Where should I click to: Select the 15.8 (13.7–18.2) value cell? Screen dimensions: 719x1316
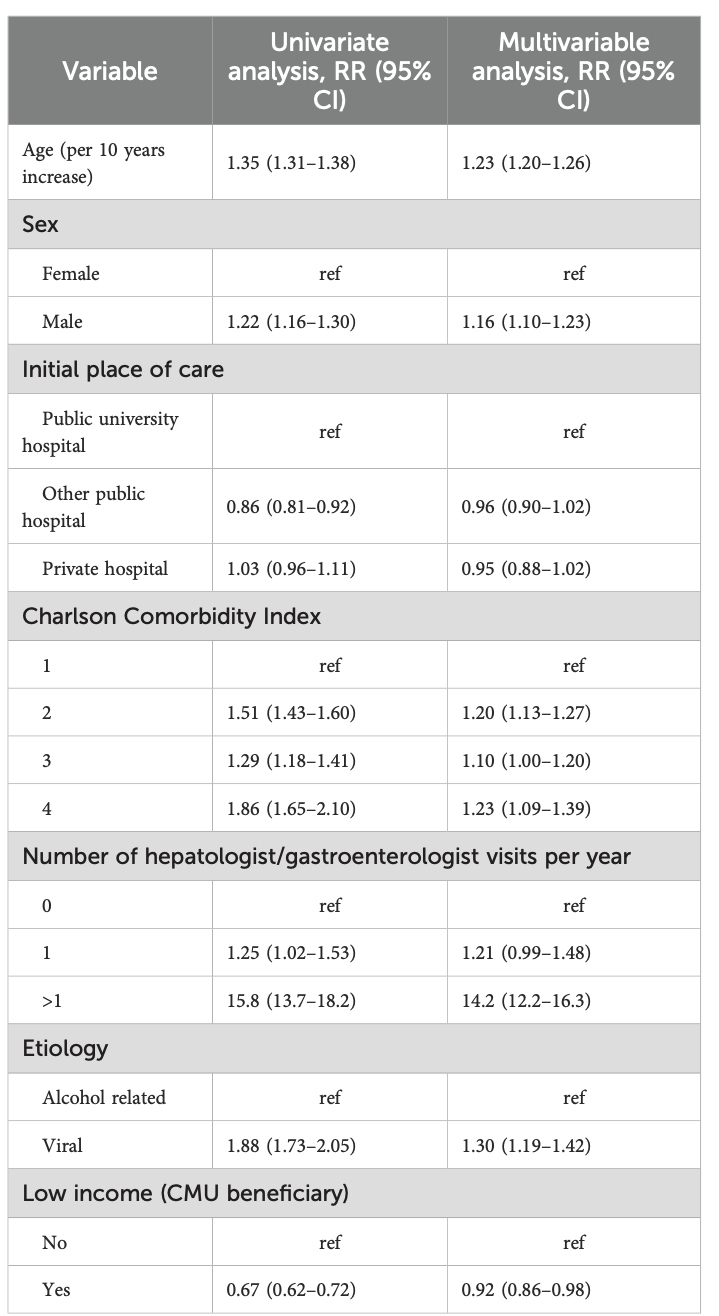[284, 1000]
